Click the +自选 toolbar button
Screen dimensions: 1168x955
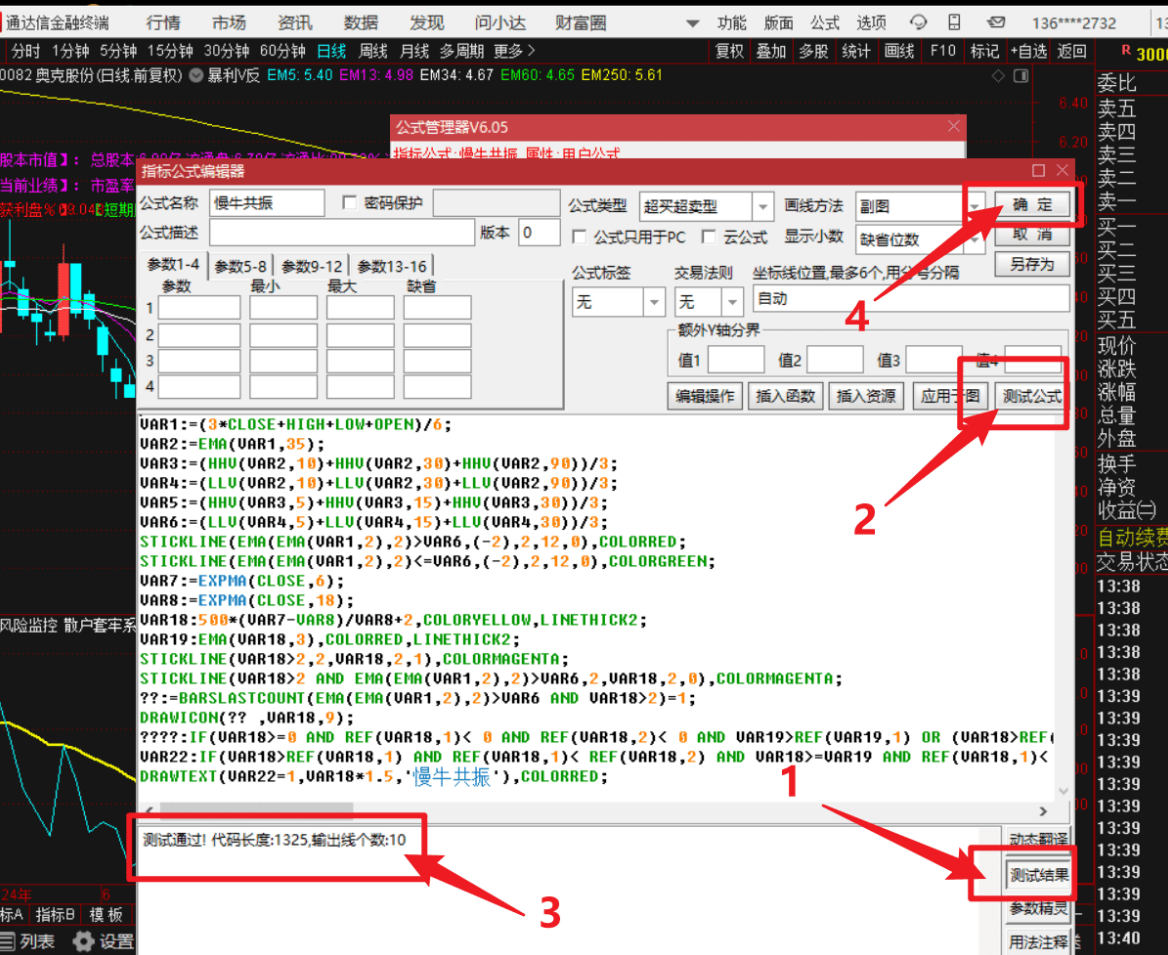click(x=1029, y=51)
